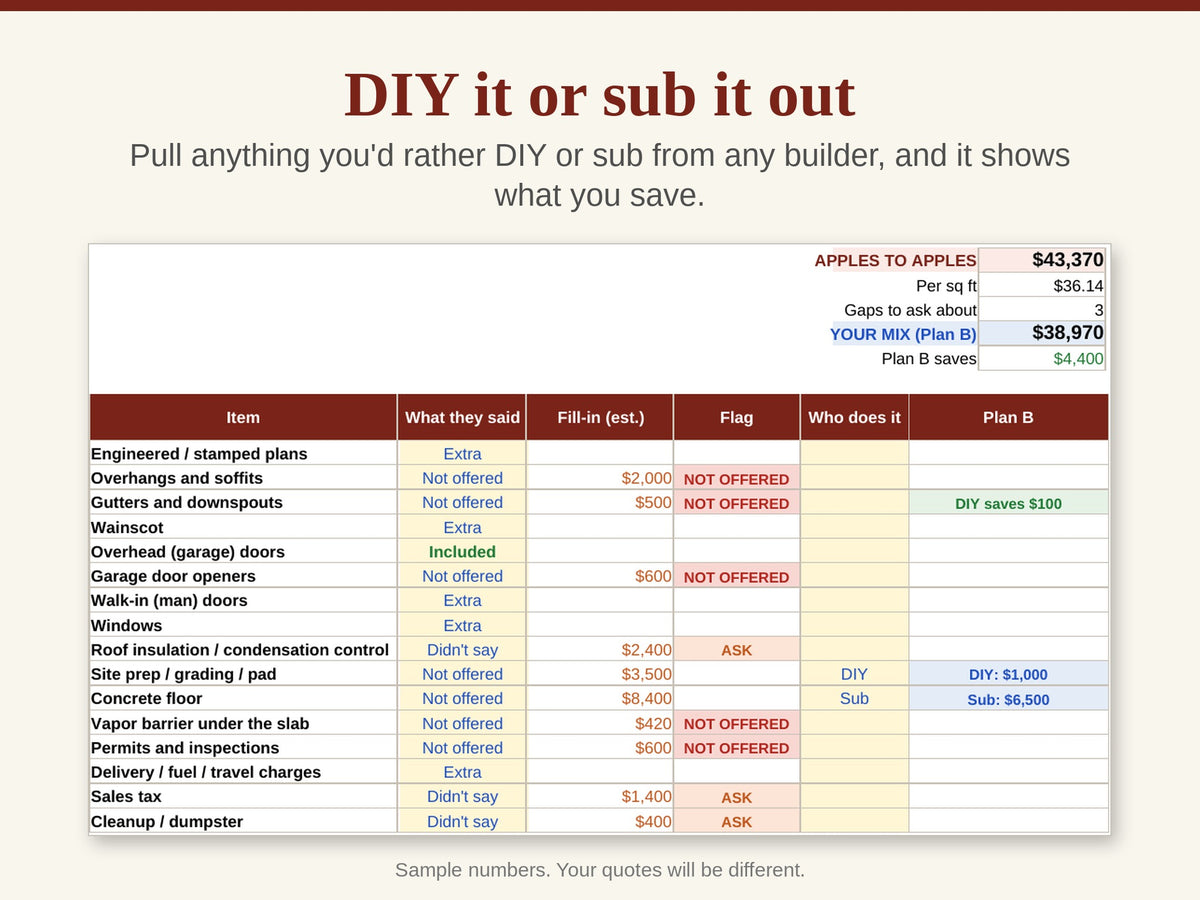The width and height of the screenshot is (1200, 900).
Task: Click the $400 Cleanup estimate
Action: pos(600,821)
